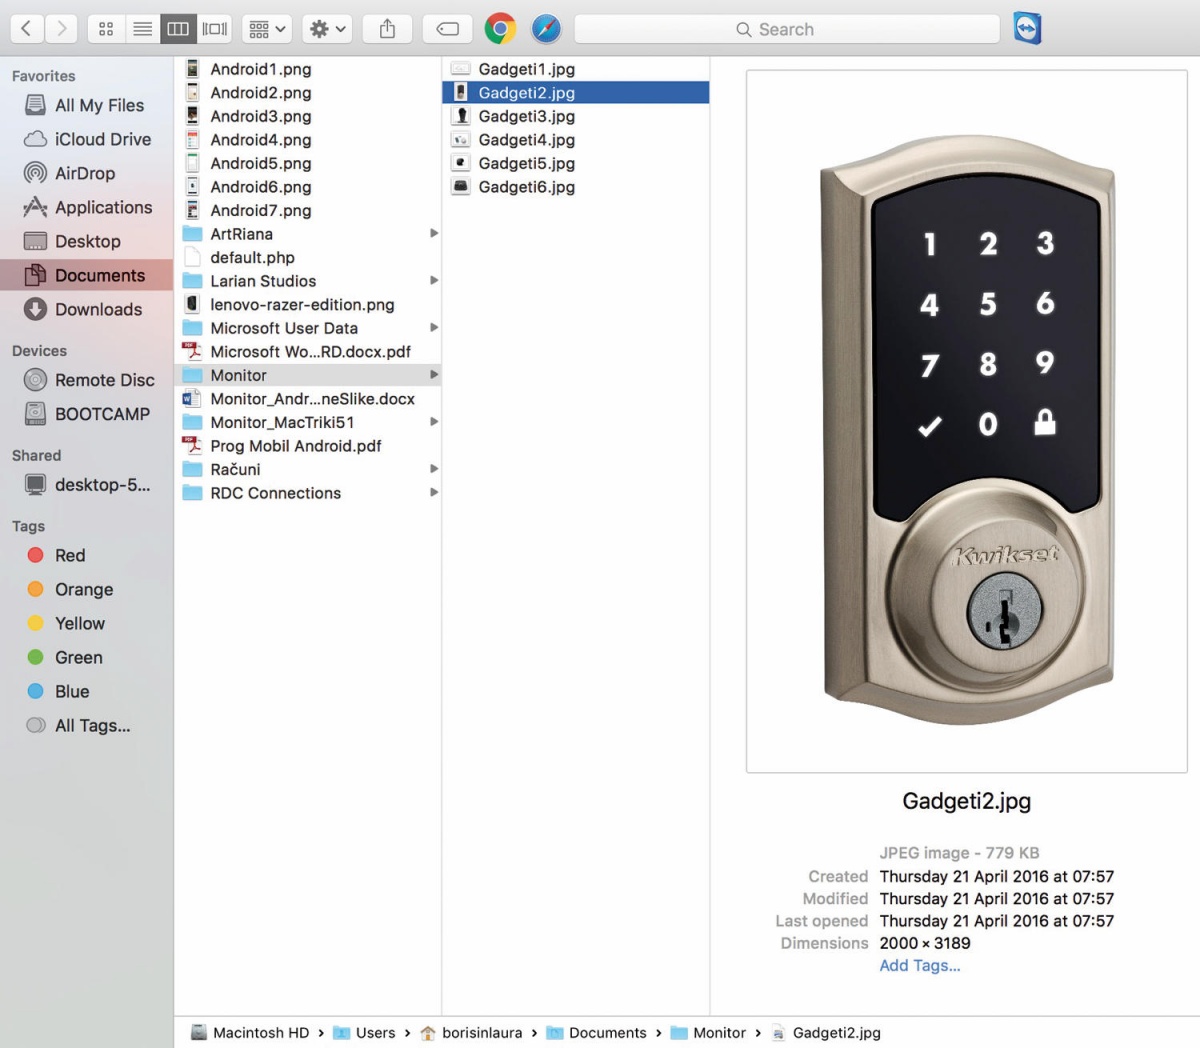Go to Macintosh HD in path bar
Screen dimensions: 1200x1048
250,1033
